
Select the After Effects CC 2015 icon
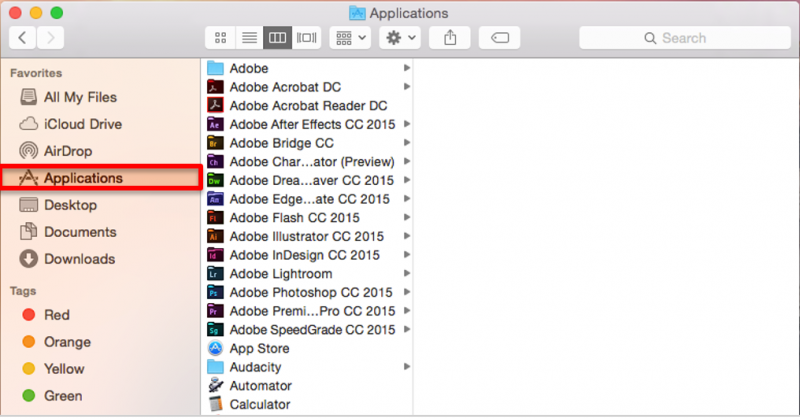pyautogui.click(x=215, y=124)
